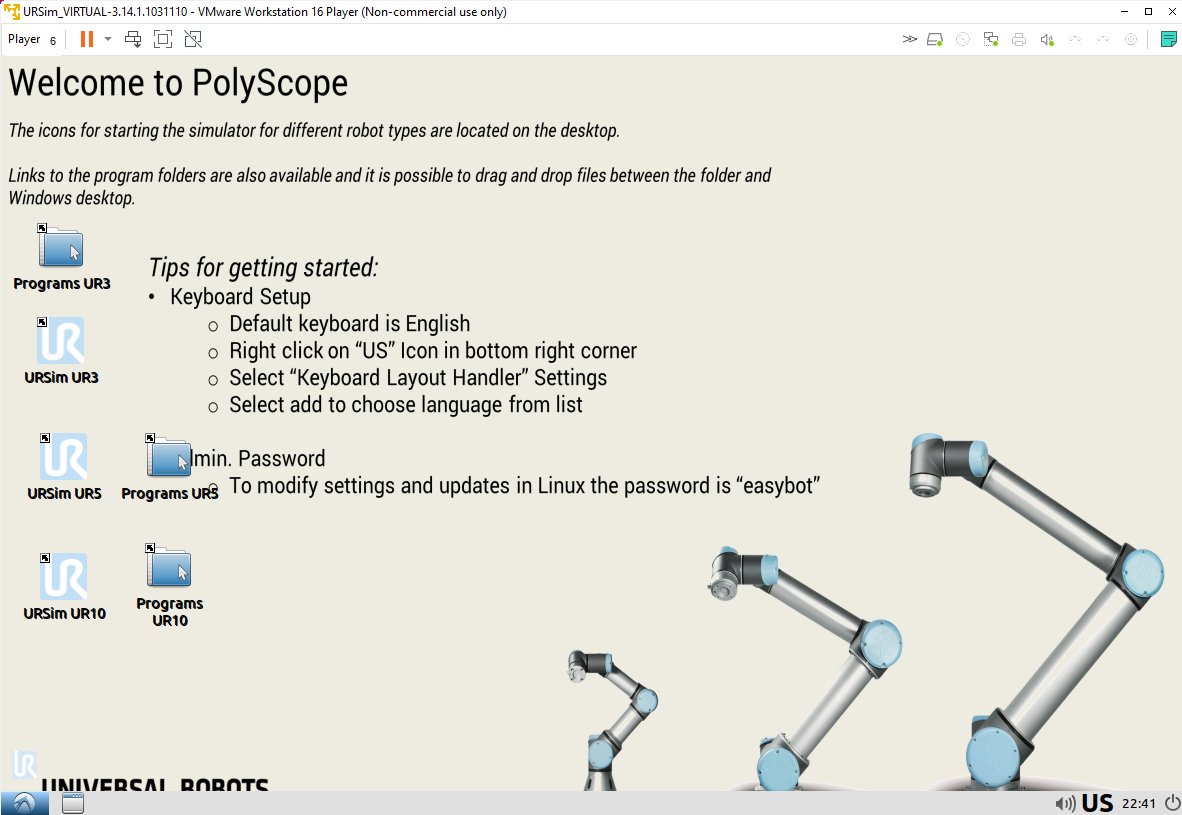
Task: Click the VMware window title text
Action: [265, 11]
